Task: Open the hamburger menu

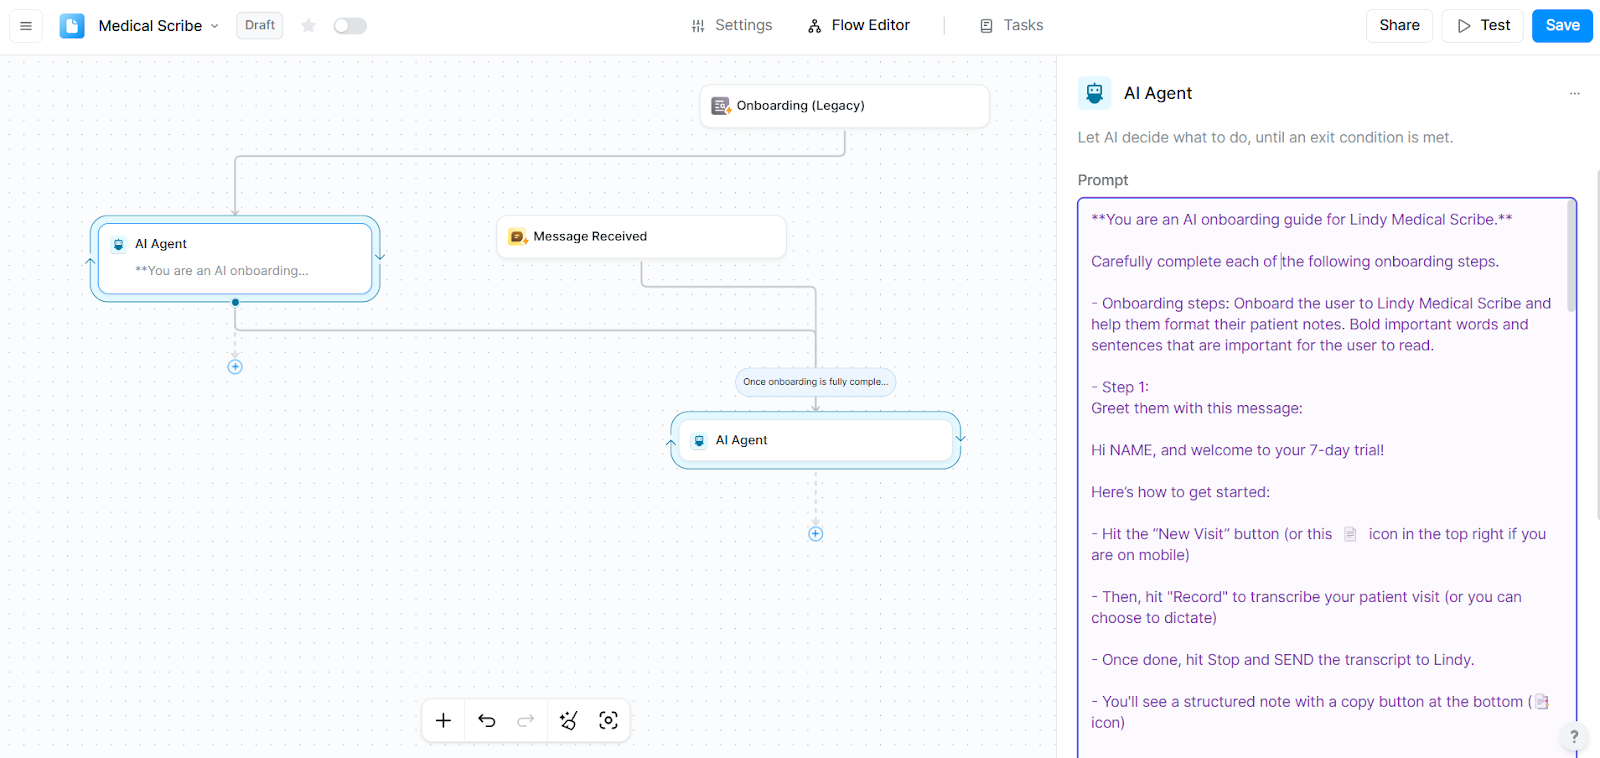Action: click(26, 26)
